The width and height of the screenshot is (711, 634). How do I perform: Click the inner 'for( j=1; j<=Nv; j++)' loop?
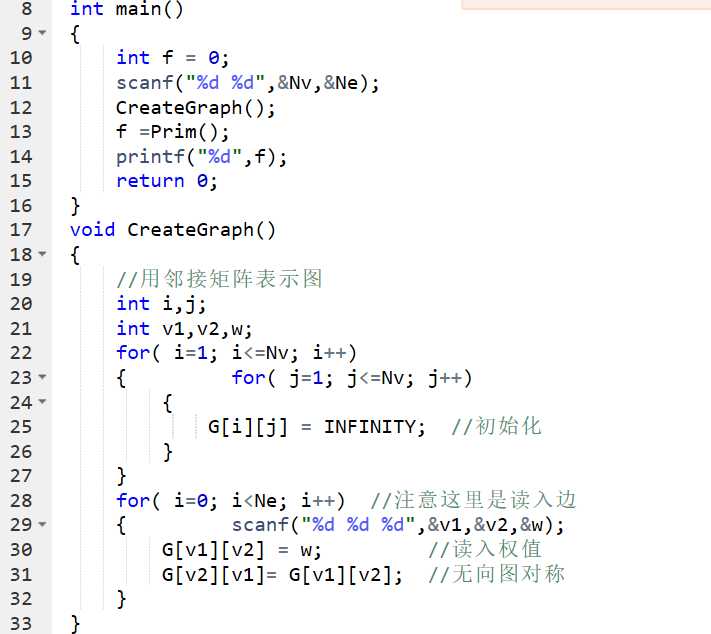coord(352,377)
